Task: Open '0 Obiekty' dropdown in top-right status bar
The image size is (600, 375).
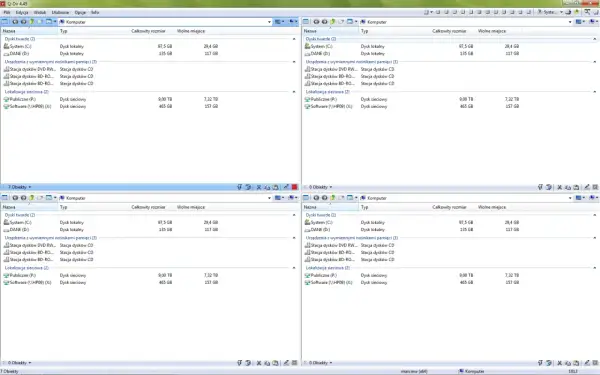Action: tap(320, 187)
